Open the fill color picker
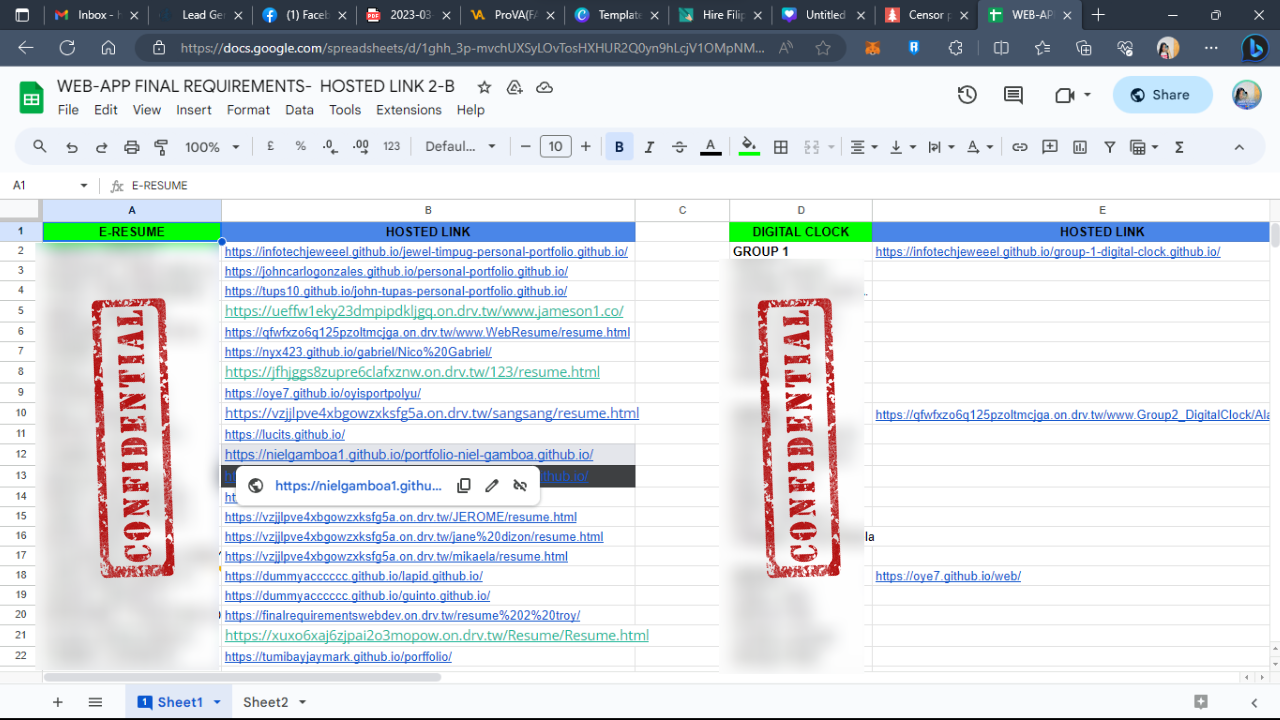 [x=749, y=147]
